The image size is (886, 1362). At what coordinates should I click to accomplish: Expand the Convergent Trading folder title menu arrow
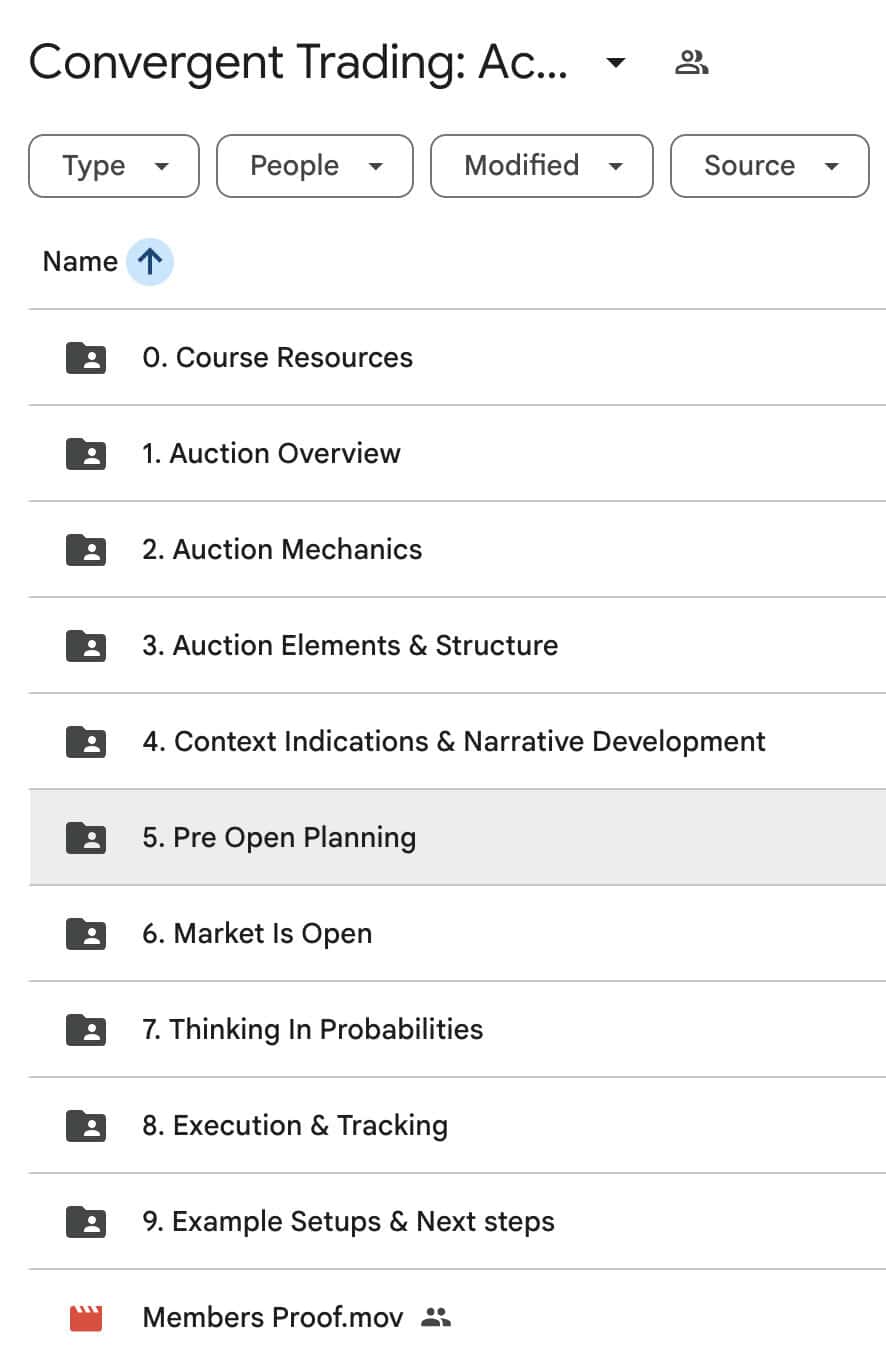(616, 64)
